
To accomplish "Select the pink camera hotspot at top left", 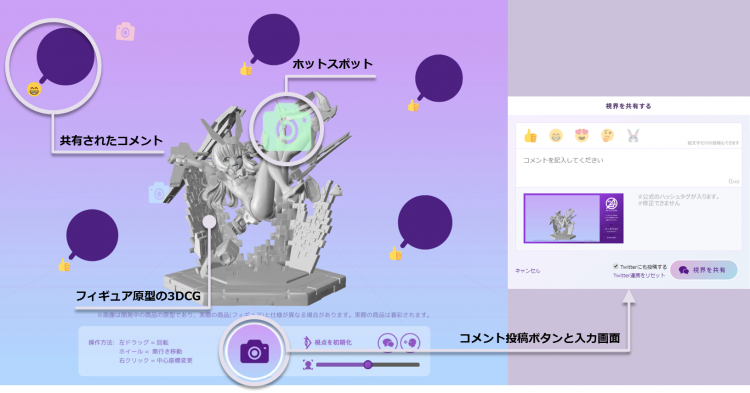I will coord(125,32).
